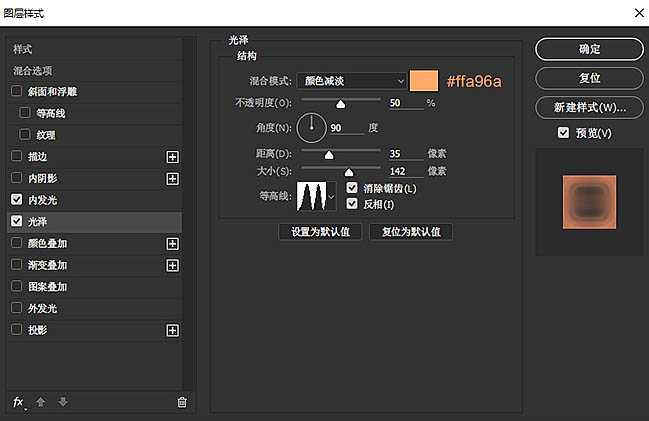
Task: Click the plus icon beside 内阴影
Action: click(x=172, y=179)
